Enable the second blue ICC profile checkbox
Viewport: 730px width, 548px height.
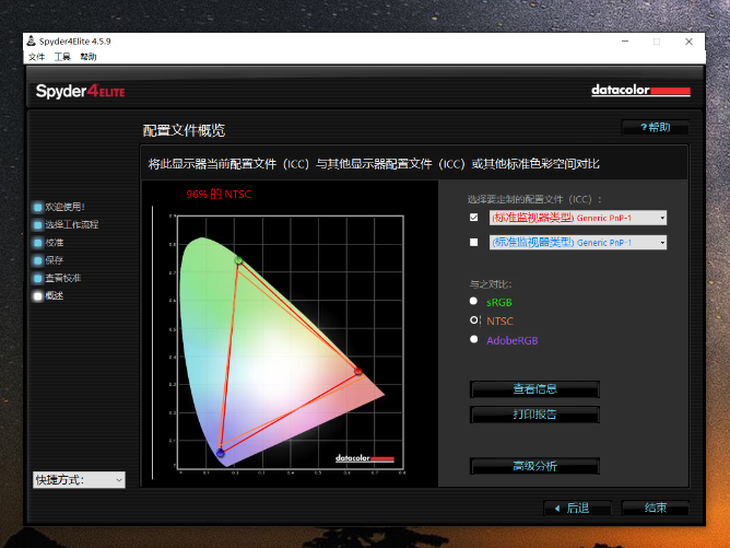(474, 242)
